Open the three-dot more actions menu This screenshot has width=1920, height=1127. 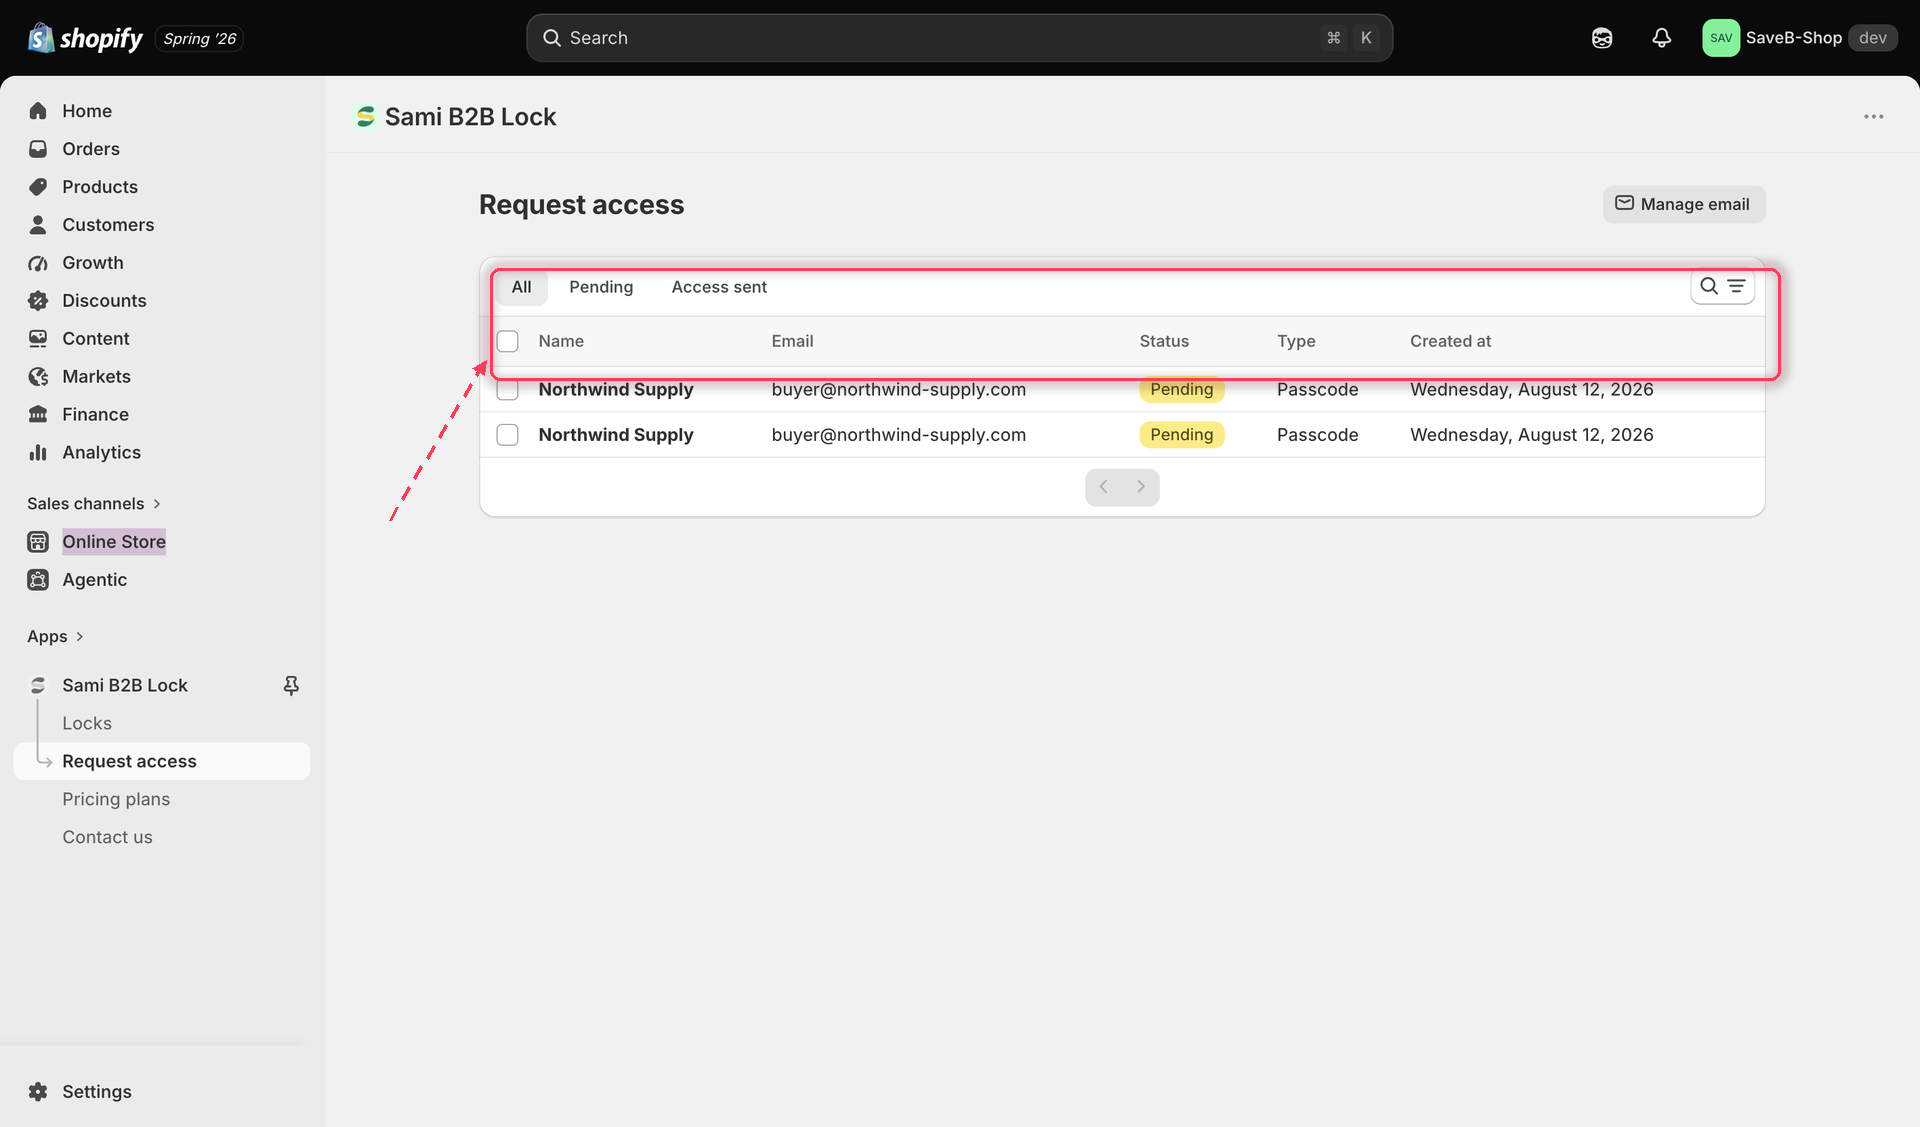1874,117
